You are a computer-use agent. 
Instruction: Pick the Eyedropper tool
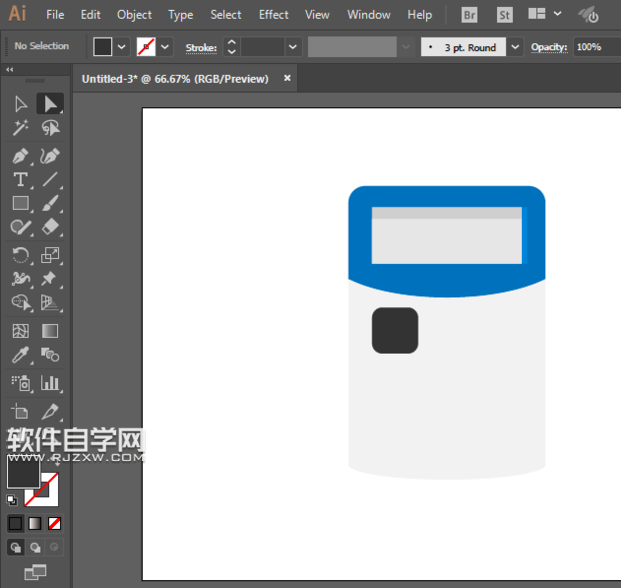pos(20,355)
